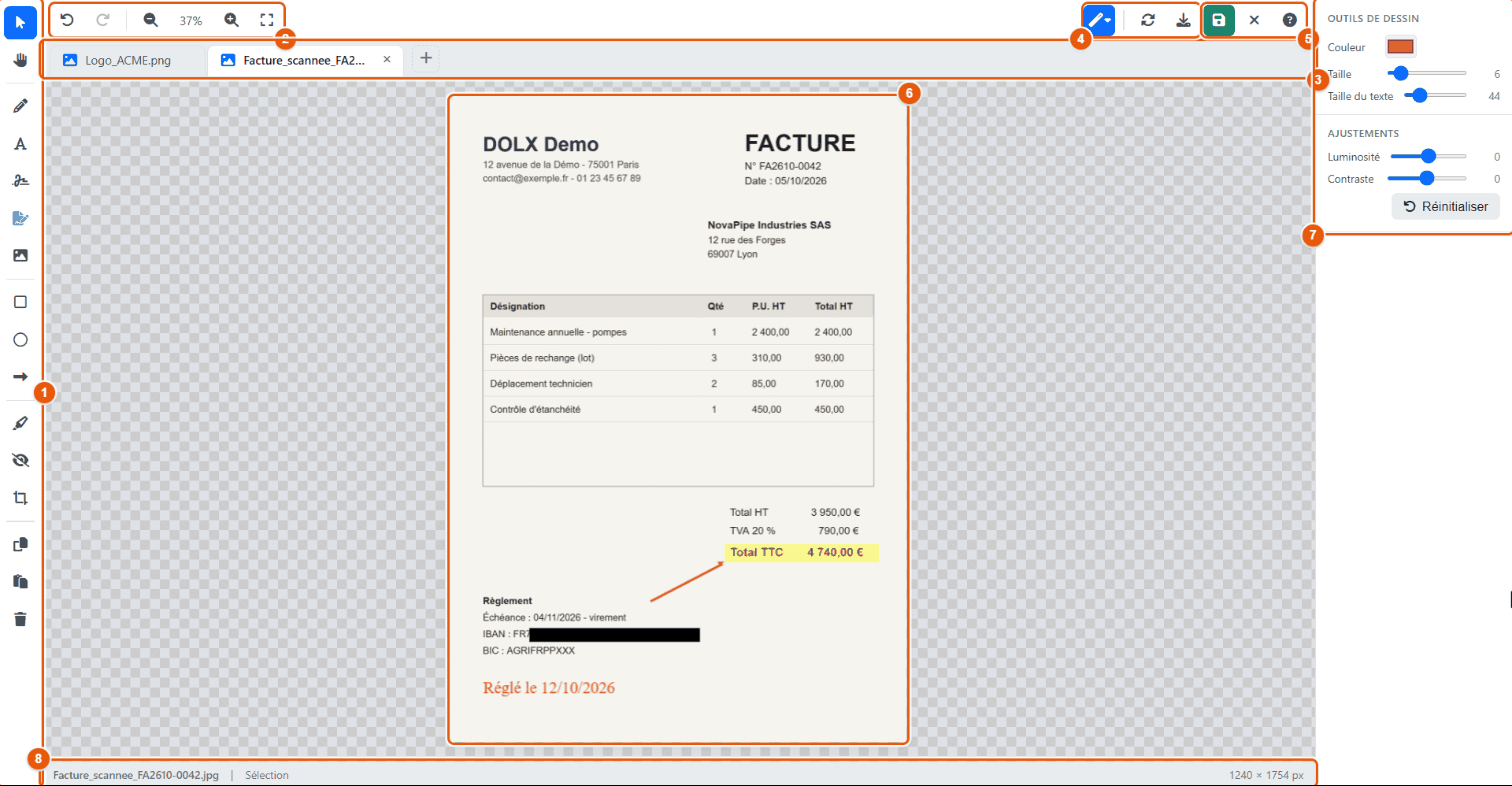Activate the hand pan tool
1512x786 pixels.
click(20, 60)
